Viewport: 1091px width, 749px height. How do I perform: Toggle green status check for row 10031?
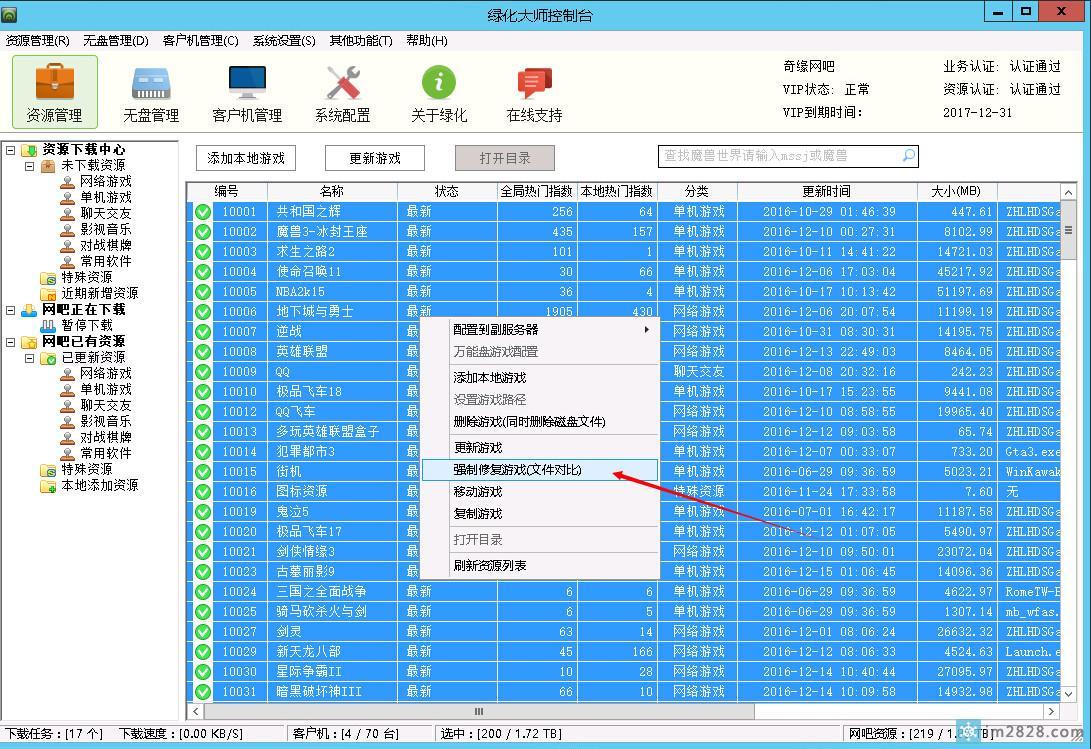coord(203,692)
